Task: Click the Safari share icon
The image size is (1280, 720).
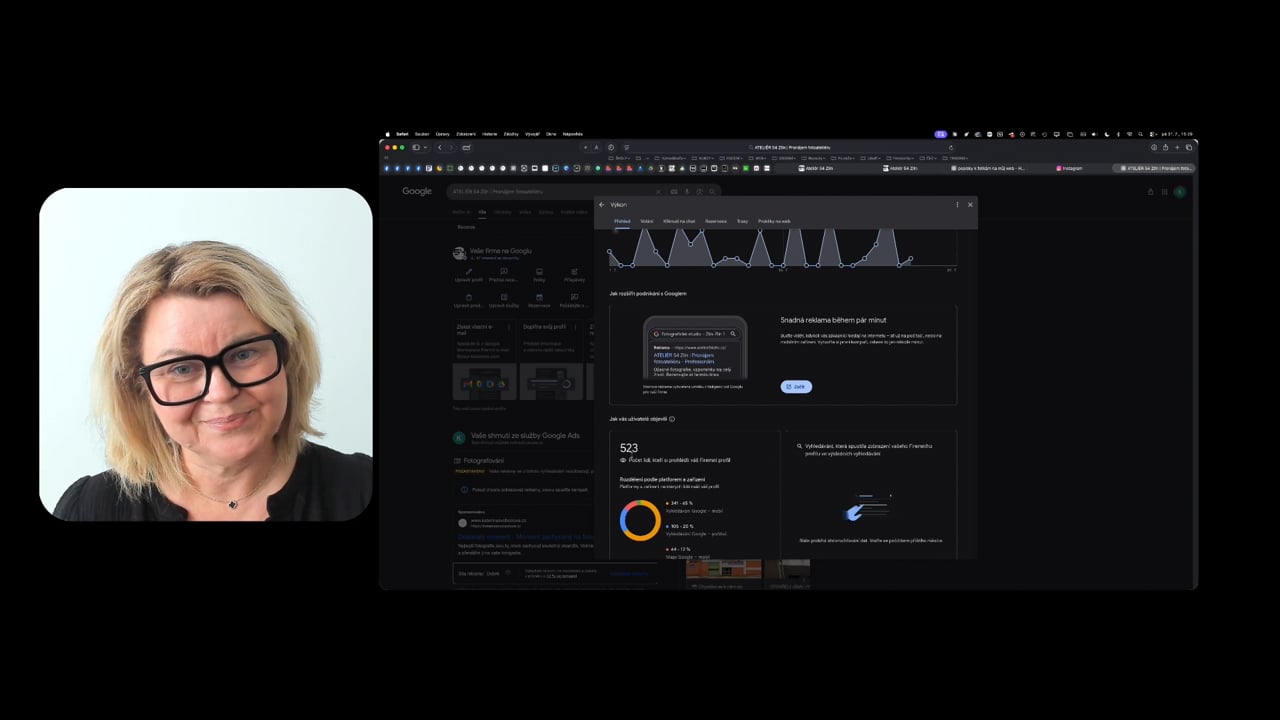Action: coord(1165,147)
